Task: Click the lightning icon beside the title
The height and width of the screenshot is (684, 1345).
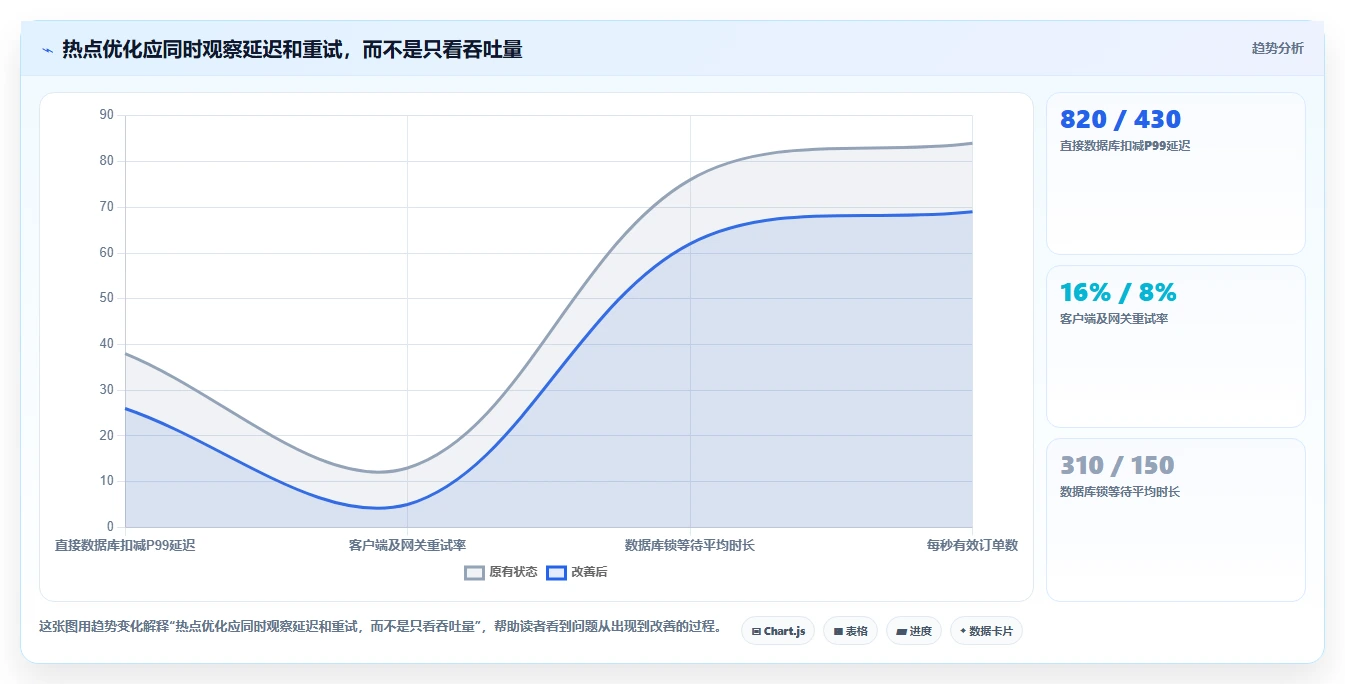Action: 47,50
